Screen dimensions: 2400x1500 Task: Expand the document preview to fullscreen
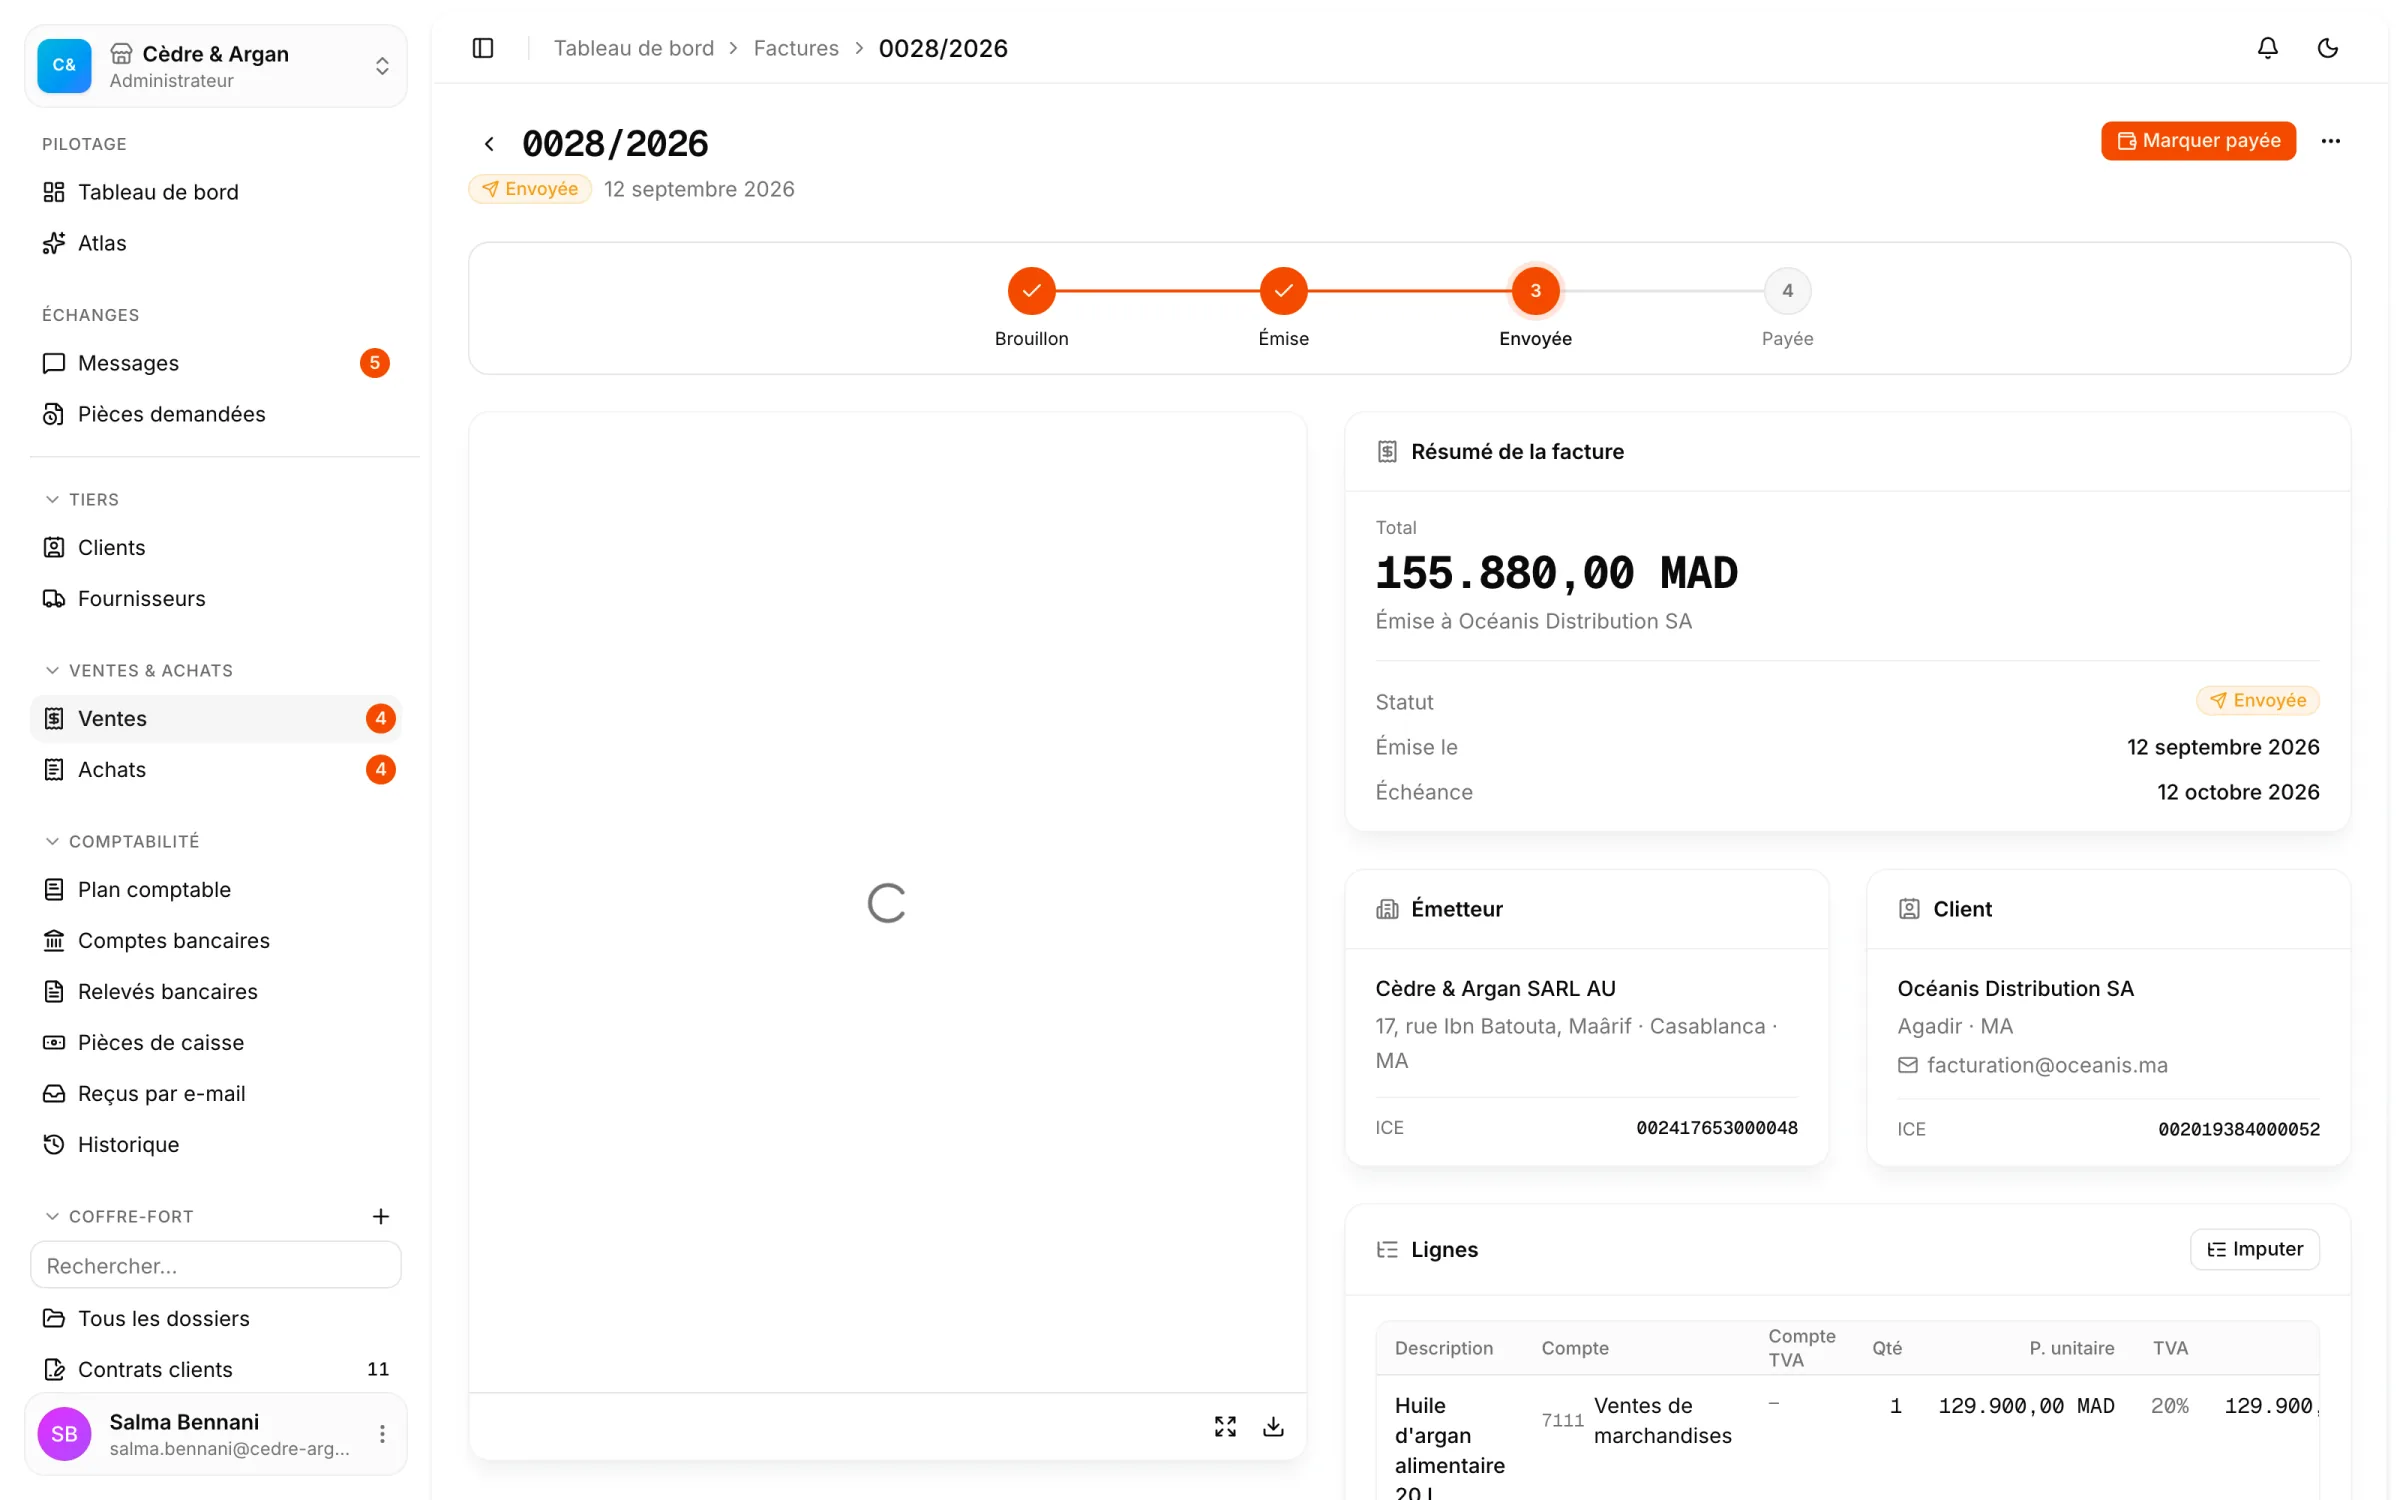click(1225, 1426)
